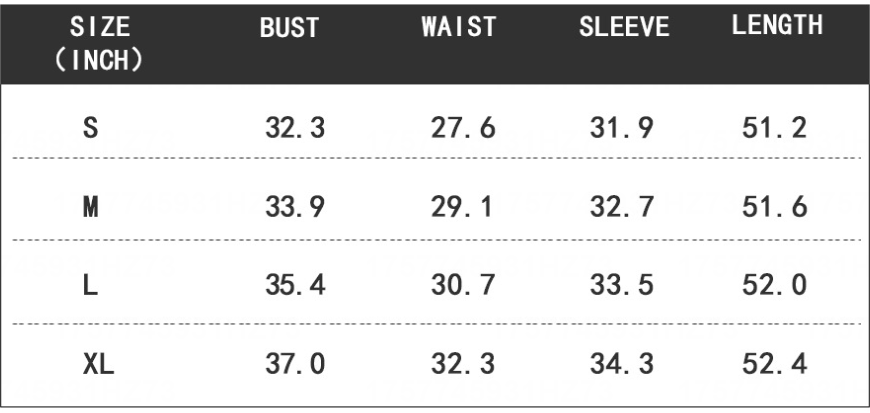Select the SLEEVE column header
The height and width of the screenshot is (413, 870).
[x=624, y=28]
